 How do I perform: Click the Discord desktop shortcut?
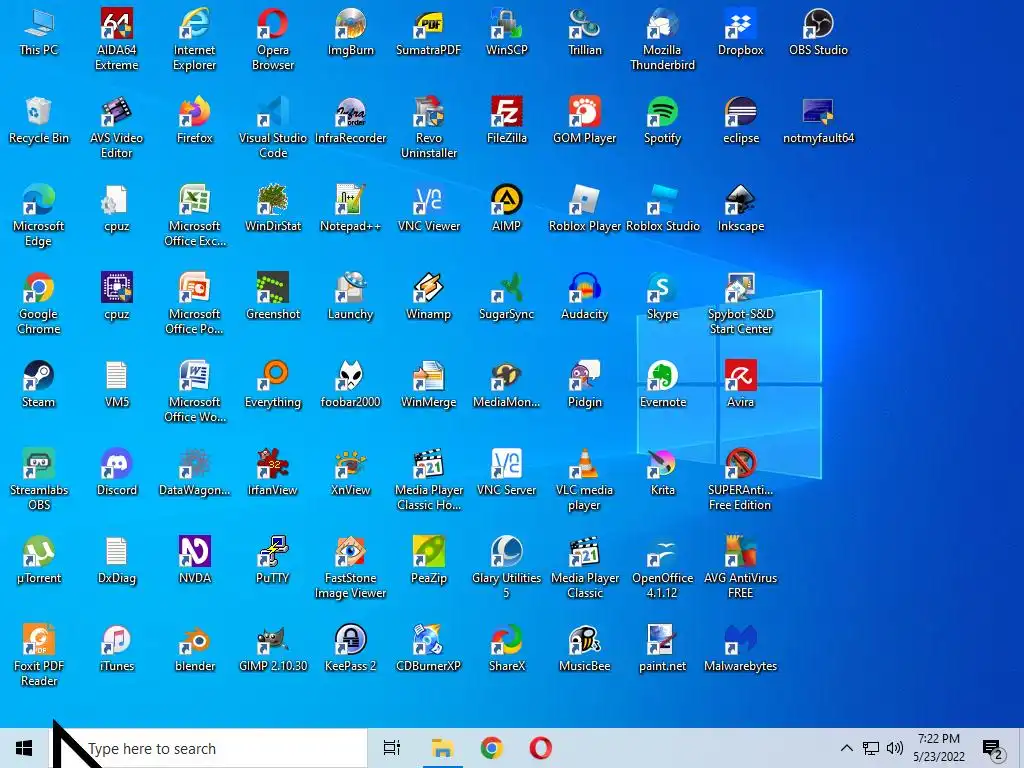(x=117, y=473)
